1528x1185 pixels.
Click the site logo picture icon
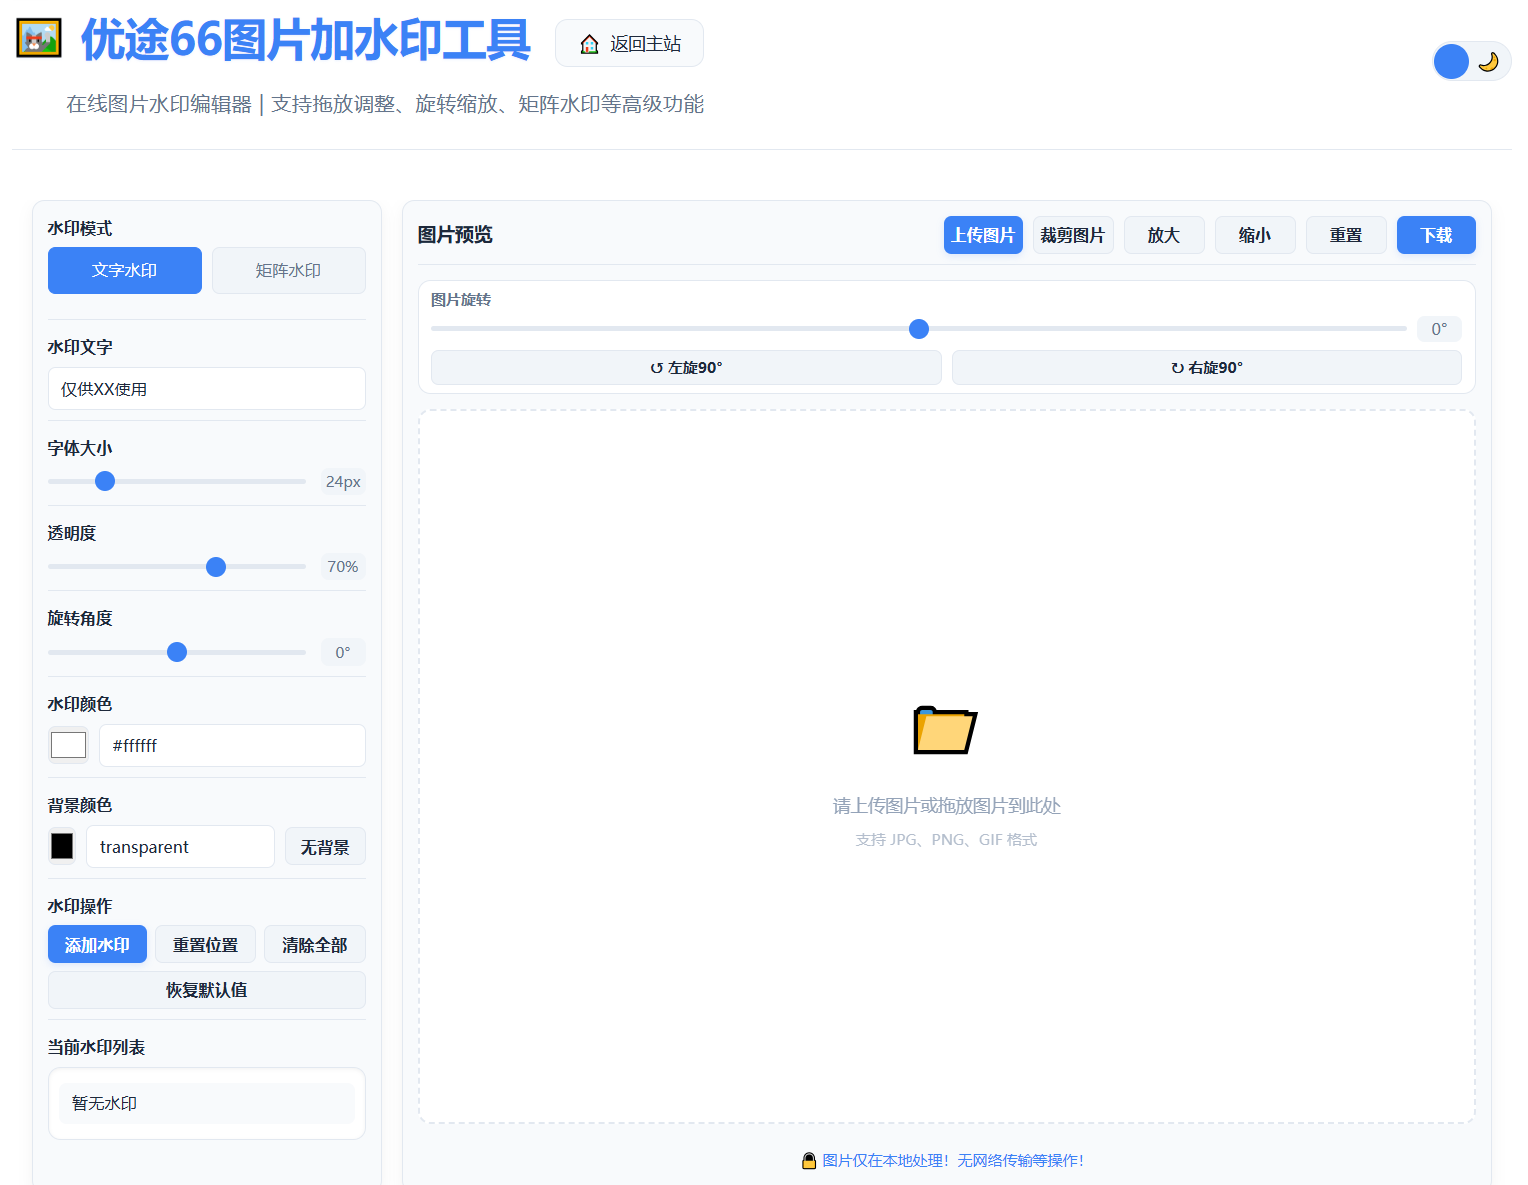click(x=39, y=39)
